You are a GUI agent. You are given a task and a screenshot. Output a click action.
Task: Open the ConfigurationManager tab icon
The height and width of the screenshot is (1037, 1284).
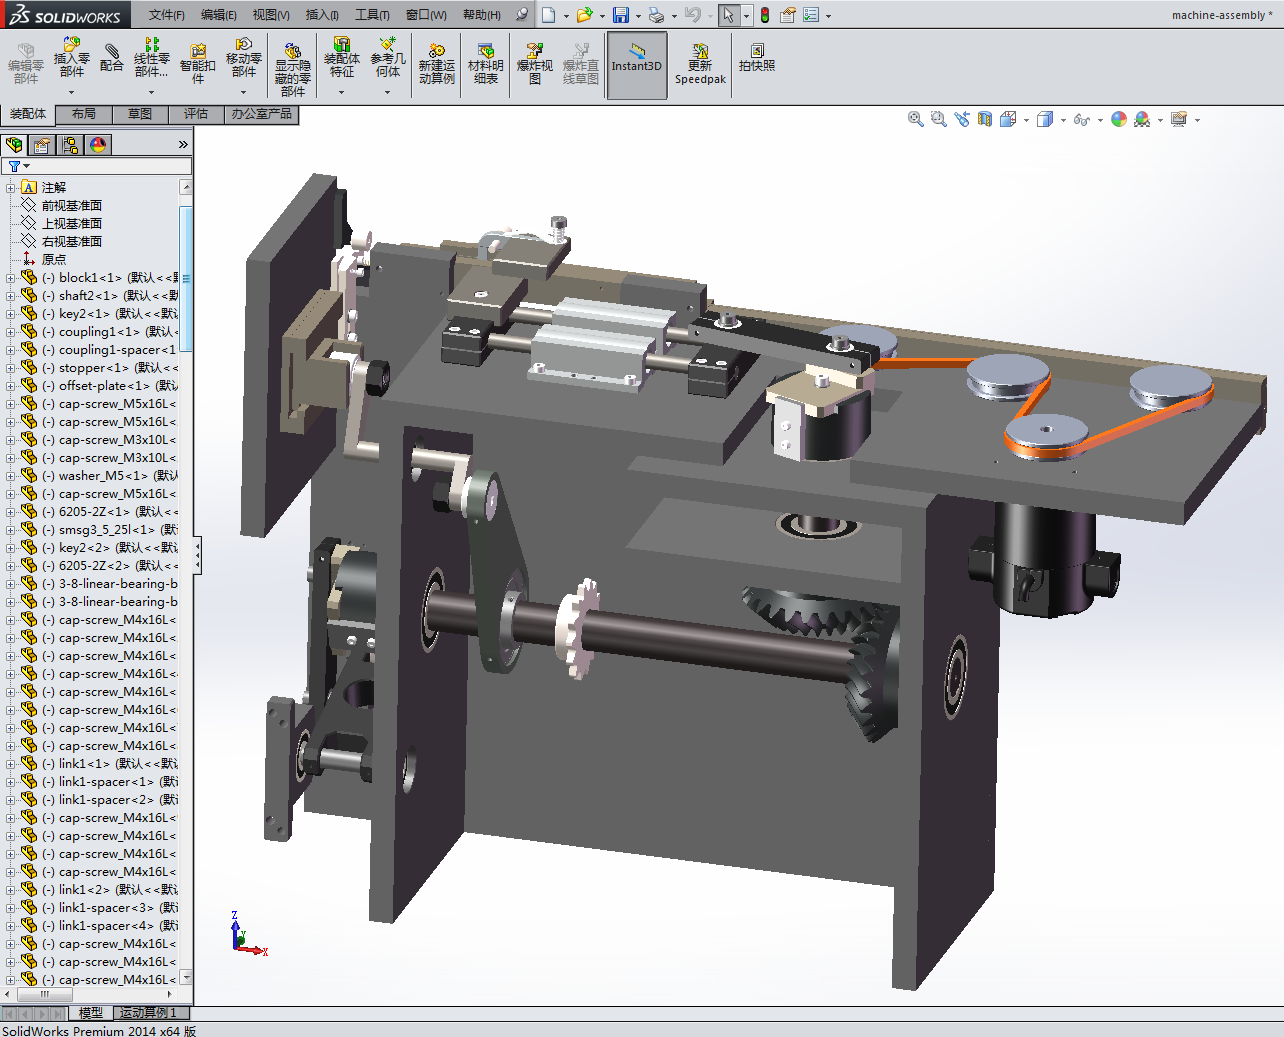coord(70,145)
